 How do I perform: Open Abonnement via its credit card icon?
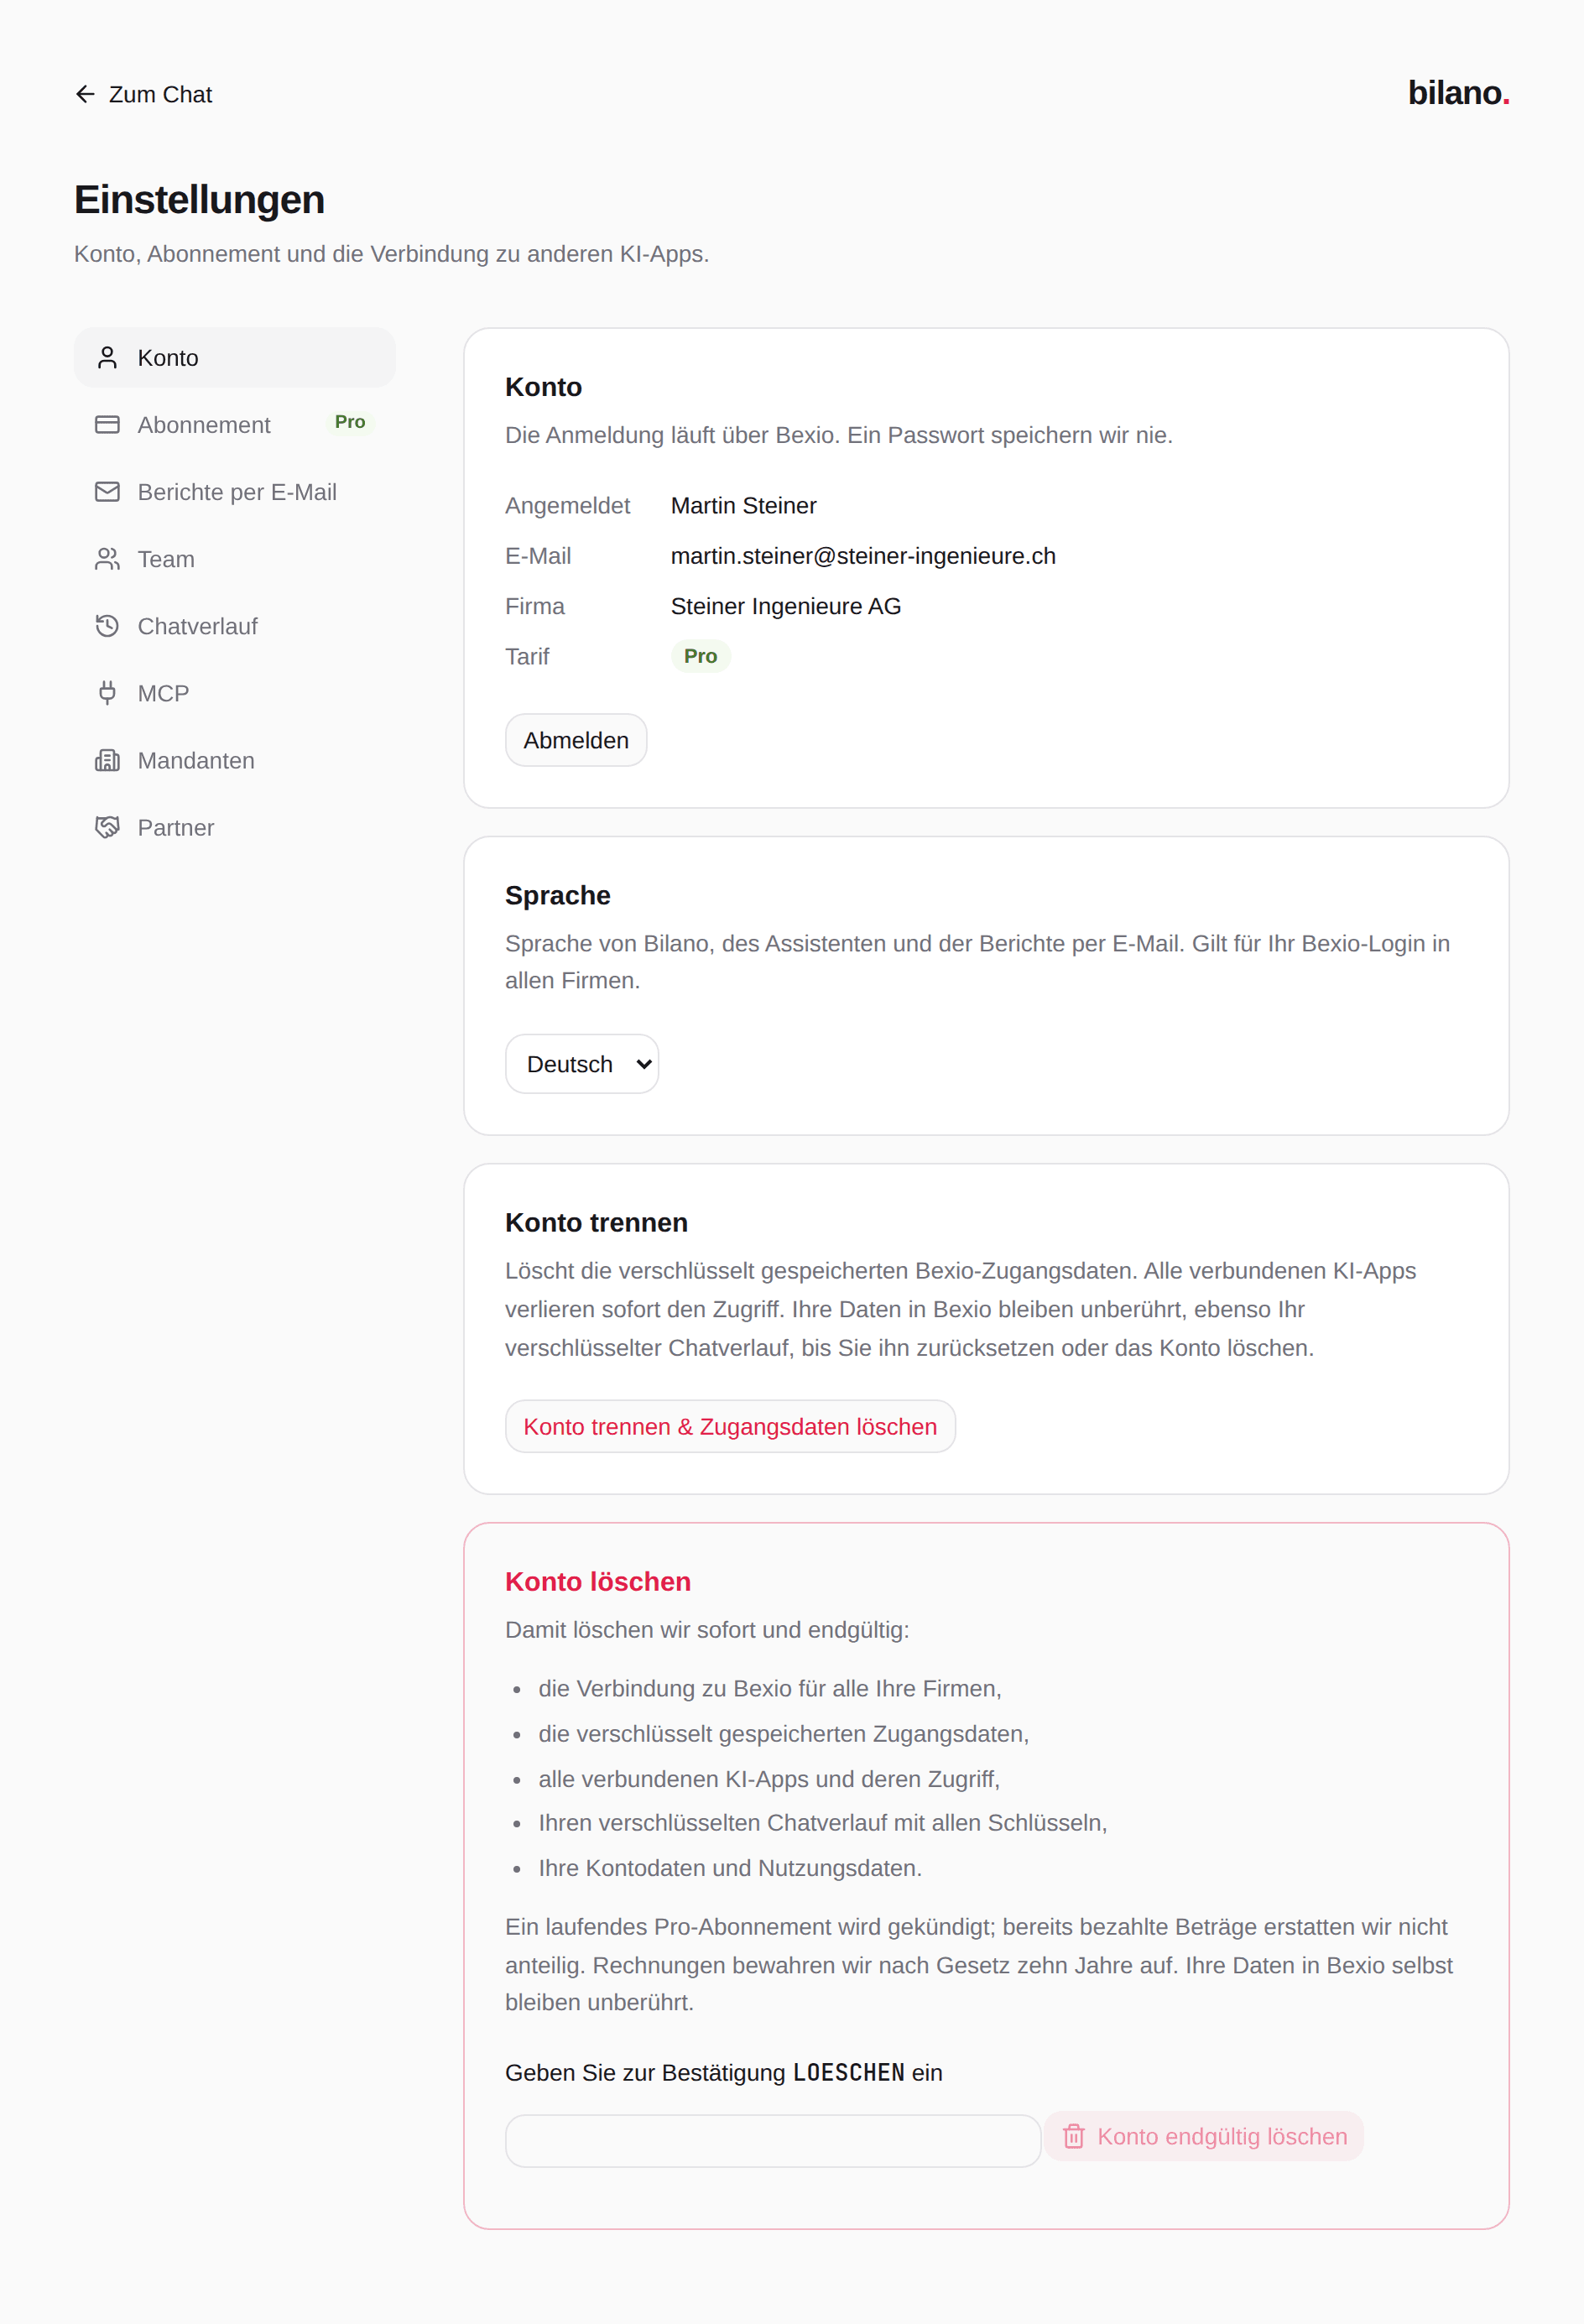(107, 425)
